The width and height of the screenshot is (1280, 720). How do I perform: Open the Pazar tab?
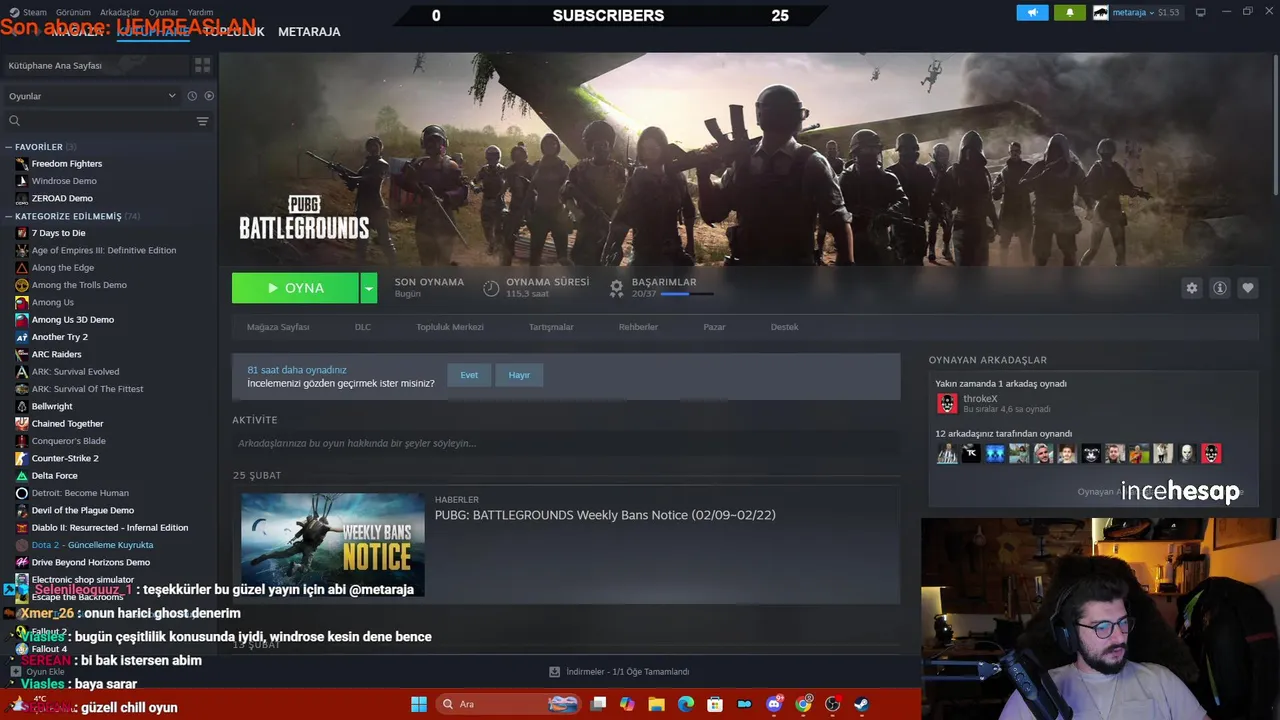714,327
